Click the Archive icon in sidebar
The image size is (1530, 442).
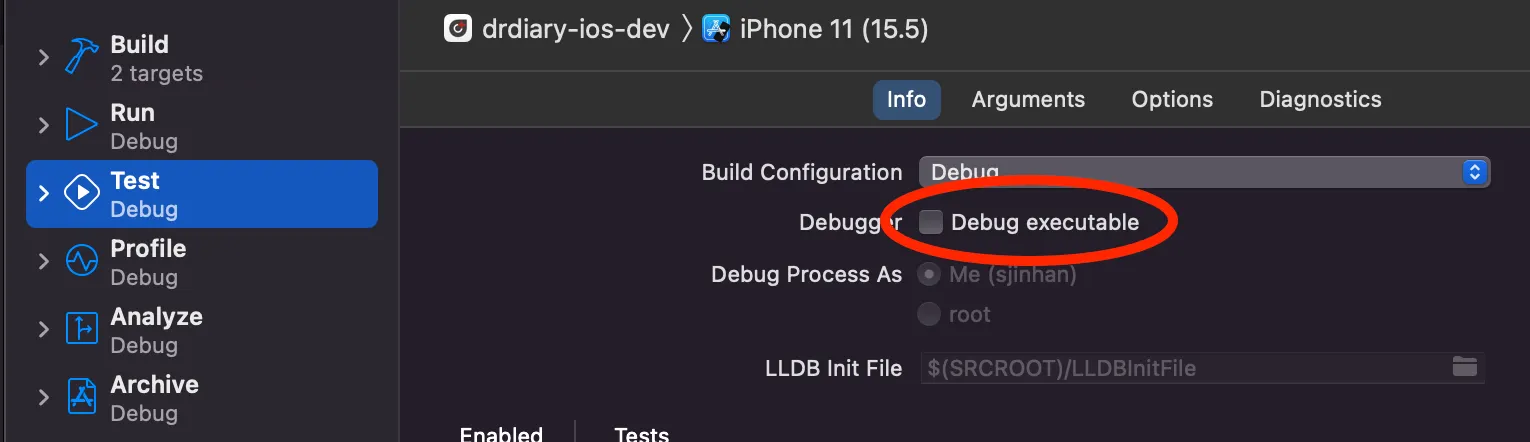tap(81, 397)
